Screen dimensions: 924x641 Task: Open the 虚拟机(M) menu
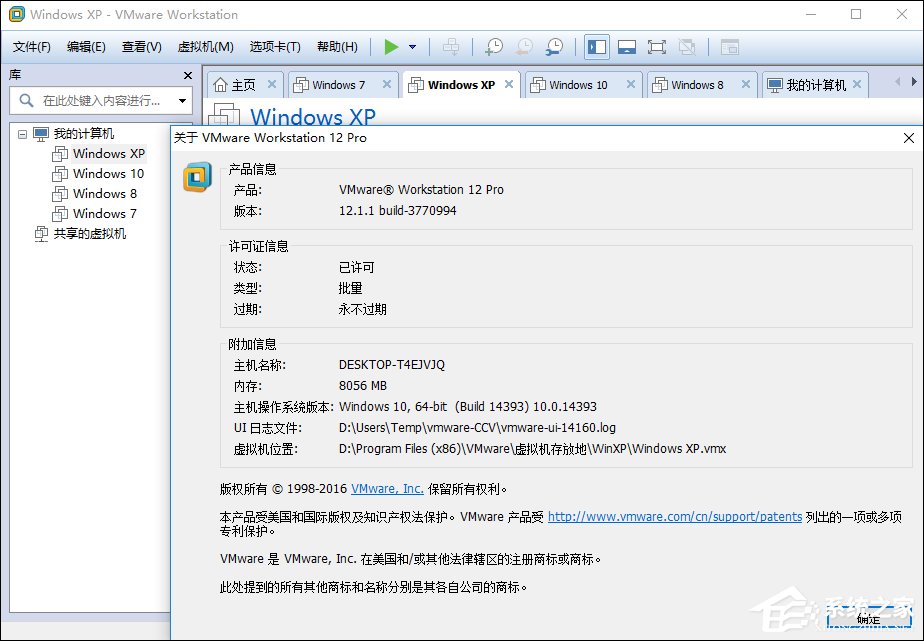(204, 46)
